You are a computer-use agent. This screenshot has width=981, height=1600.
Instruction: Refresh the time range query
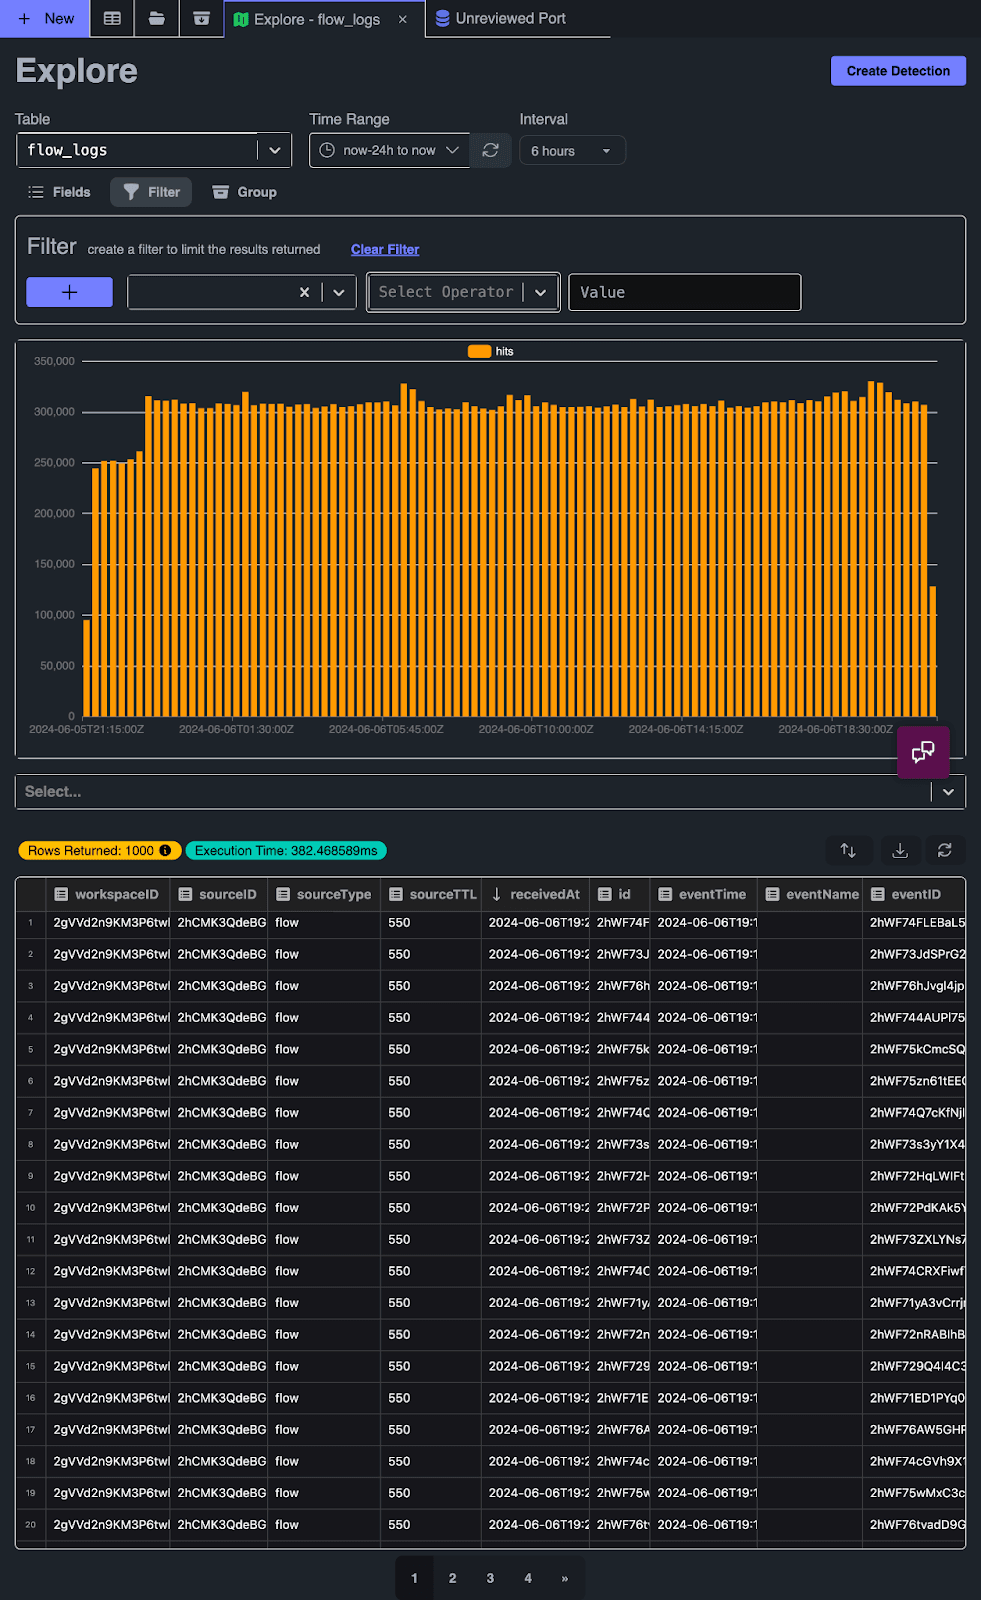490,150
